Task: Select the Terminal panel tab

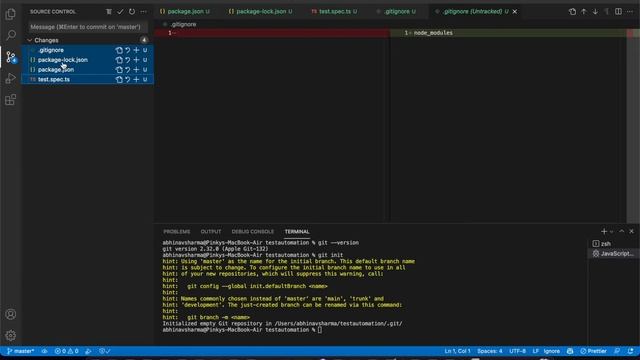Action: click(x=297, y=231)
